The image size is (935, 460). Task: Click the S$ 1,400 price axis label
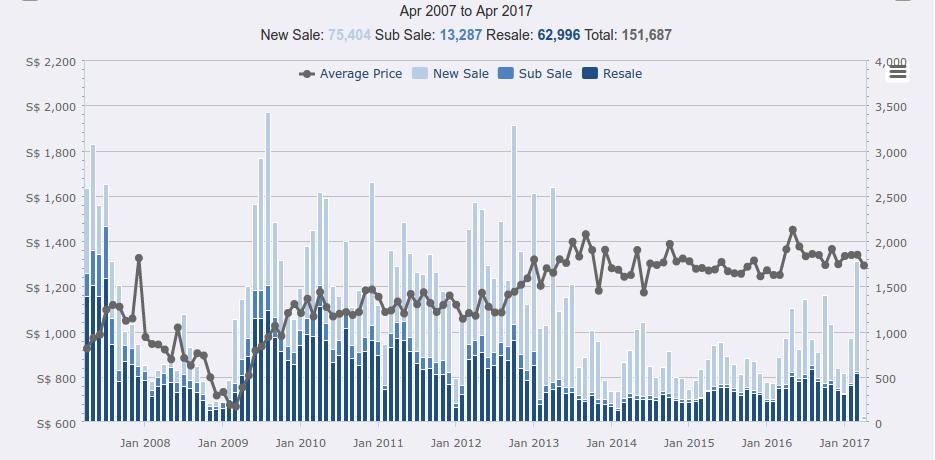tap(50, 242)
